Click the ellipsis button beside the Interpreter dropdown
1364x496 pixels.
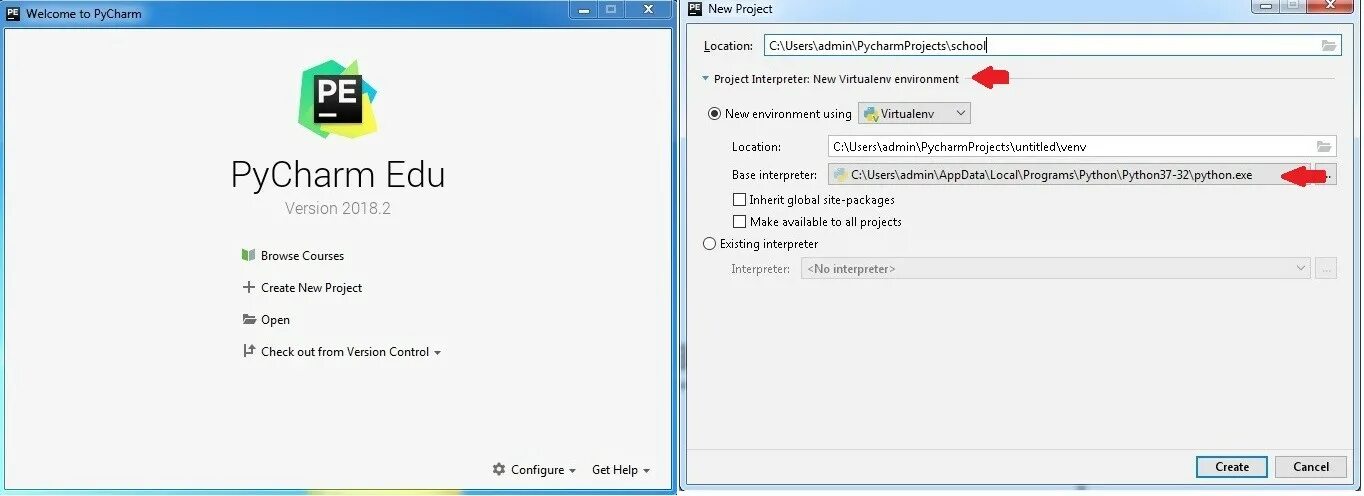(x=1326, y=268)
